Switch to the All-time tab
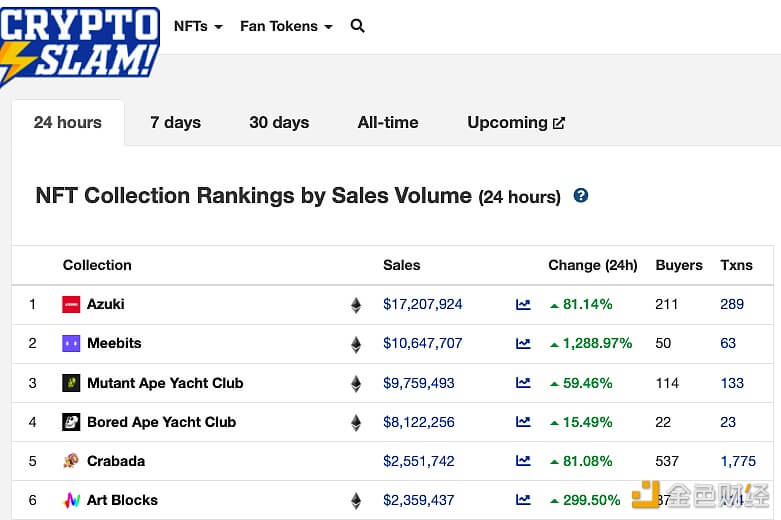Image resolution: width=781 pixels, height=520 pixels. [388, 123]
